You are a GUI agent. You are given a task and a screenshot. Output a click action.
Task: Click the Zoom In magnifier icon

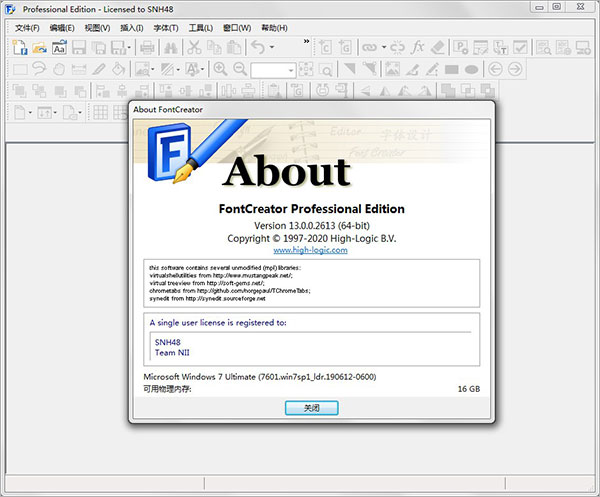(x=220, y=69)
